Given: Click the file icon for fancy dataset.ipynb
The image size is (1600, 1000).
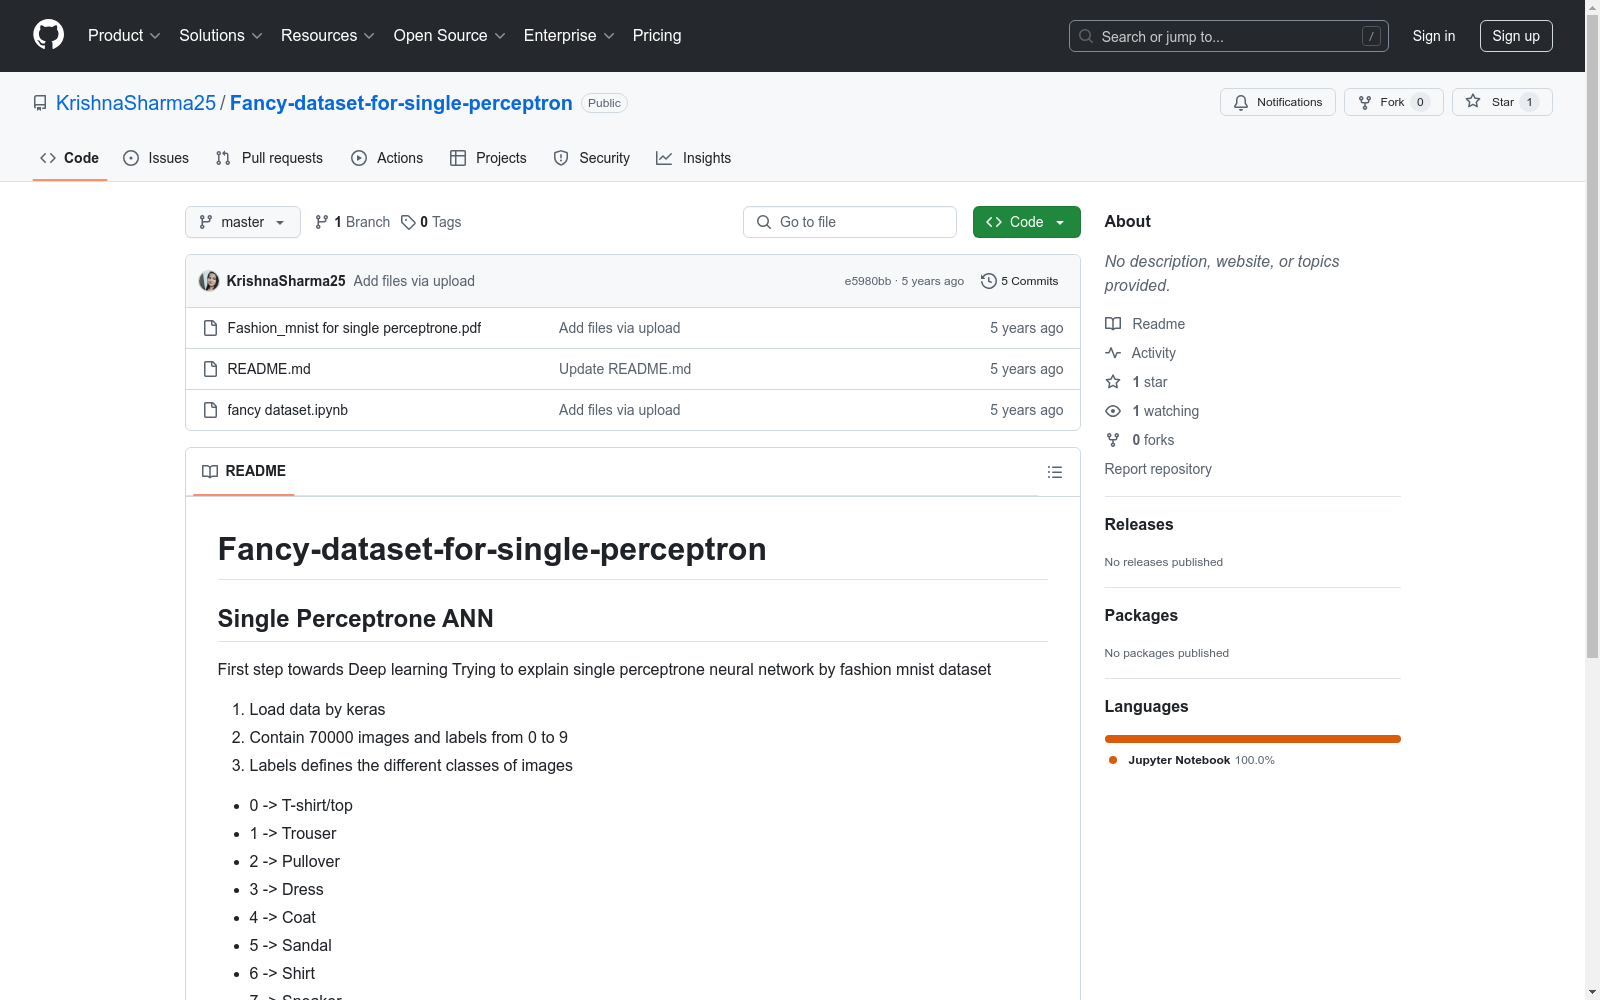Looking at the screenshot, I should pos(210,410).
